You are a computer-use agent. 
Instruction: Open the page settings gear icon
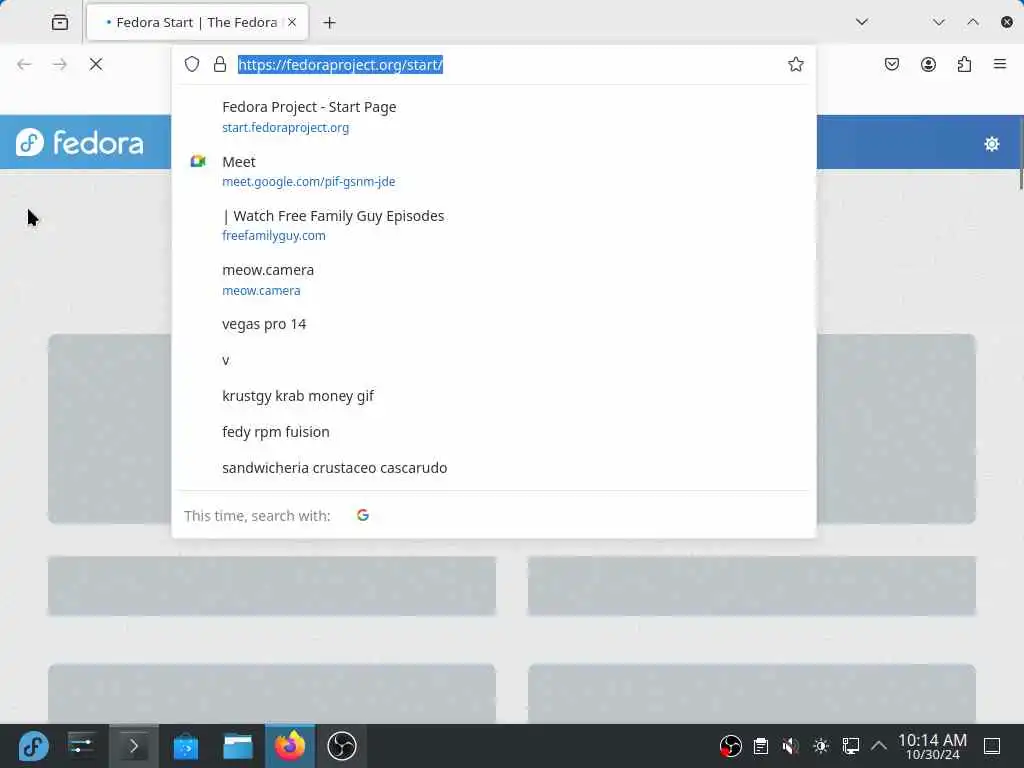pyautogui.click(x=991, y=144)
